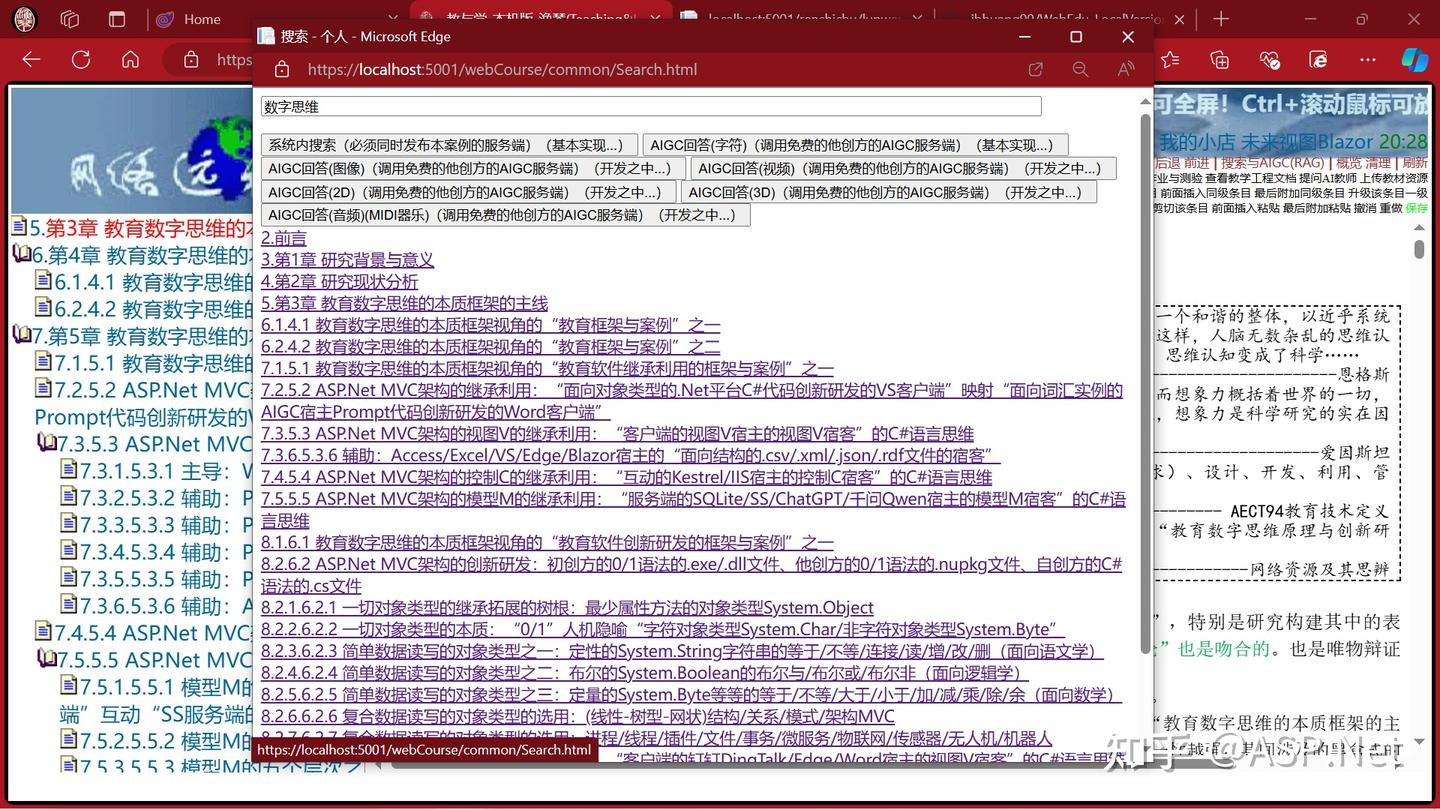The image size is (1440, 810).
Task: Open a new tab with the plus button
Action: pyautogui.click(x=1221, y=18)
